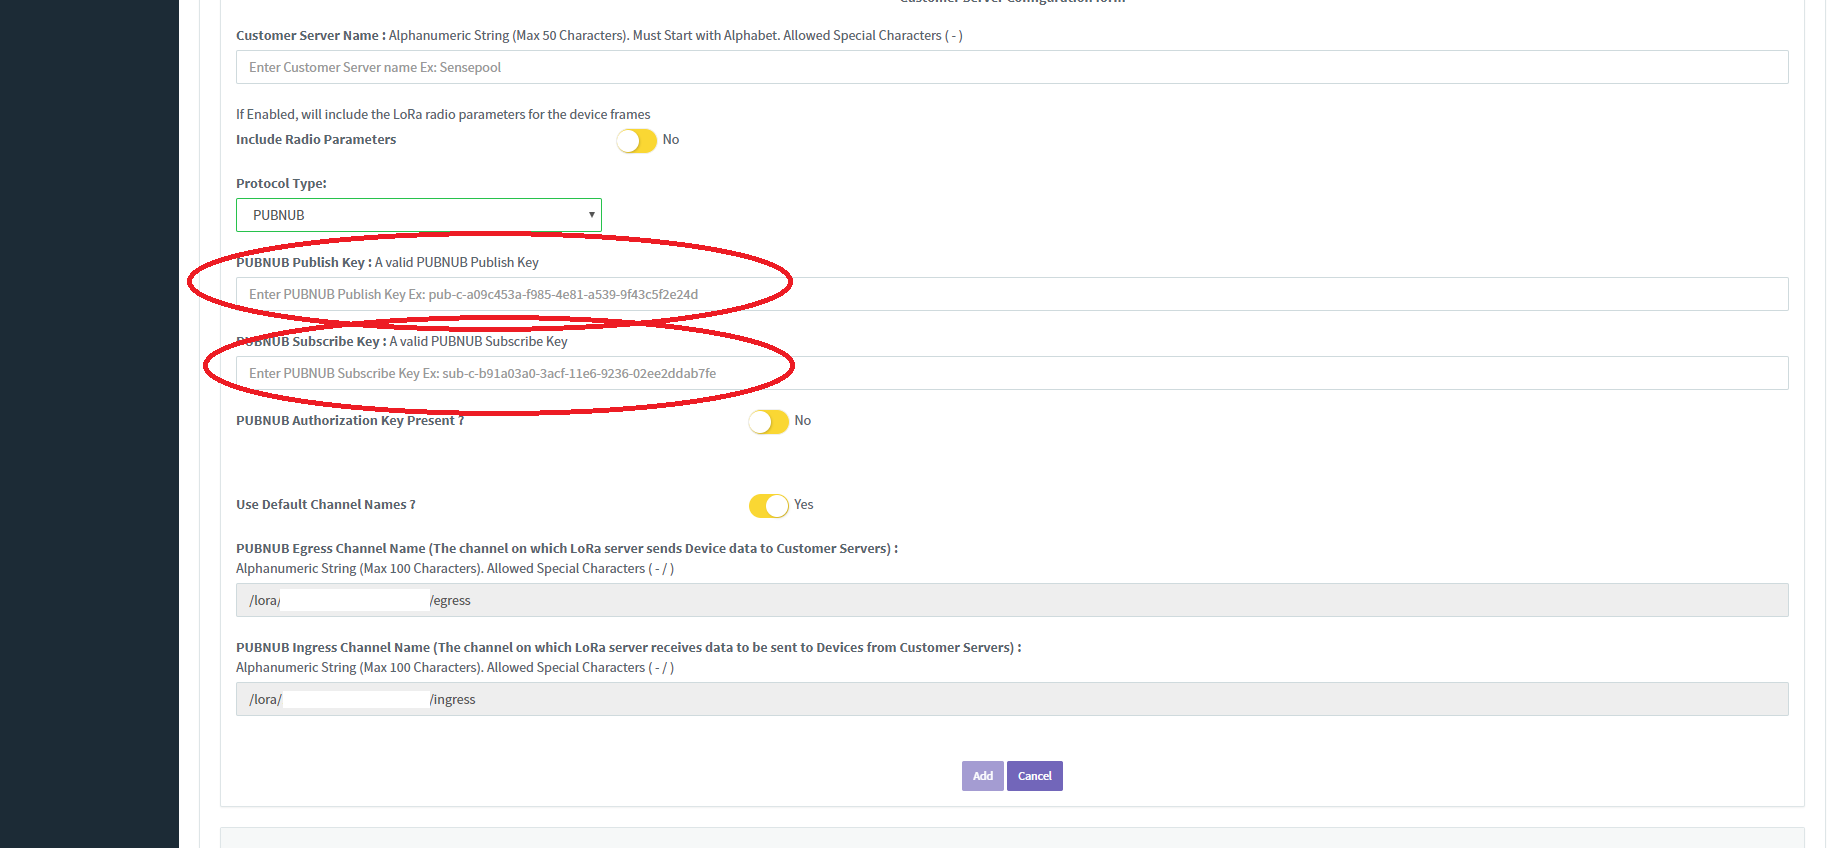Toggle PUBNUB Authorization Key Present switch
The image size is (1841, 848).
click(768, 422)
